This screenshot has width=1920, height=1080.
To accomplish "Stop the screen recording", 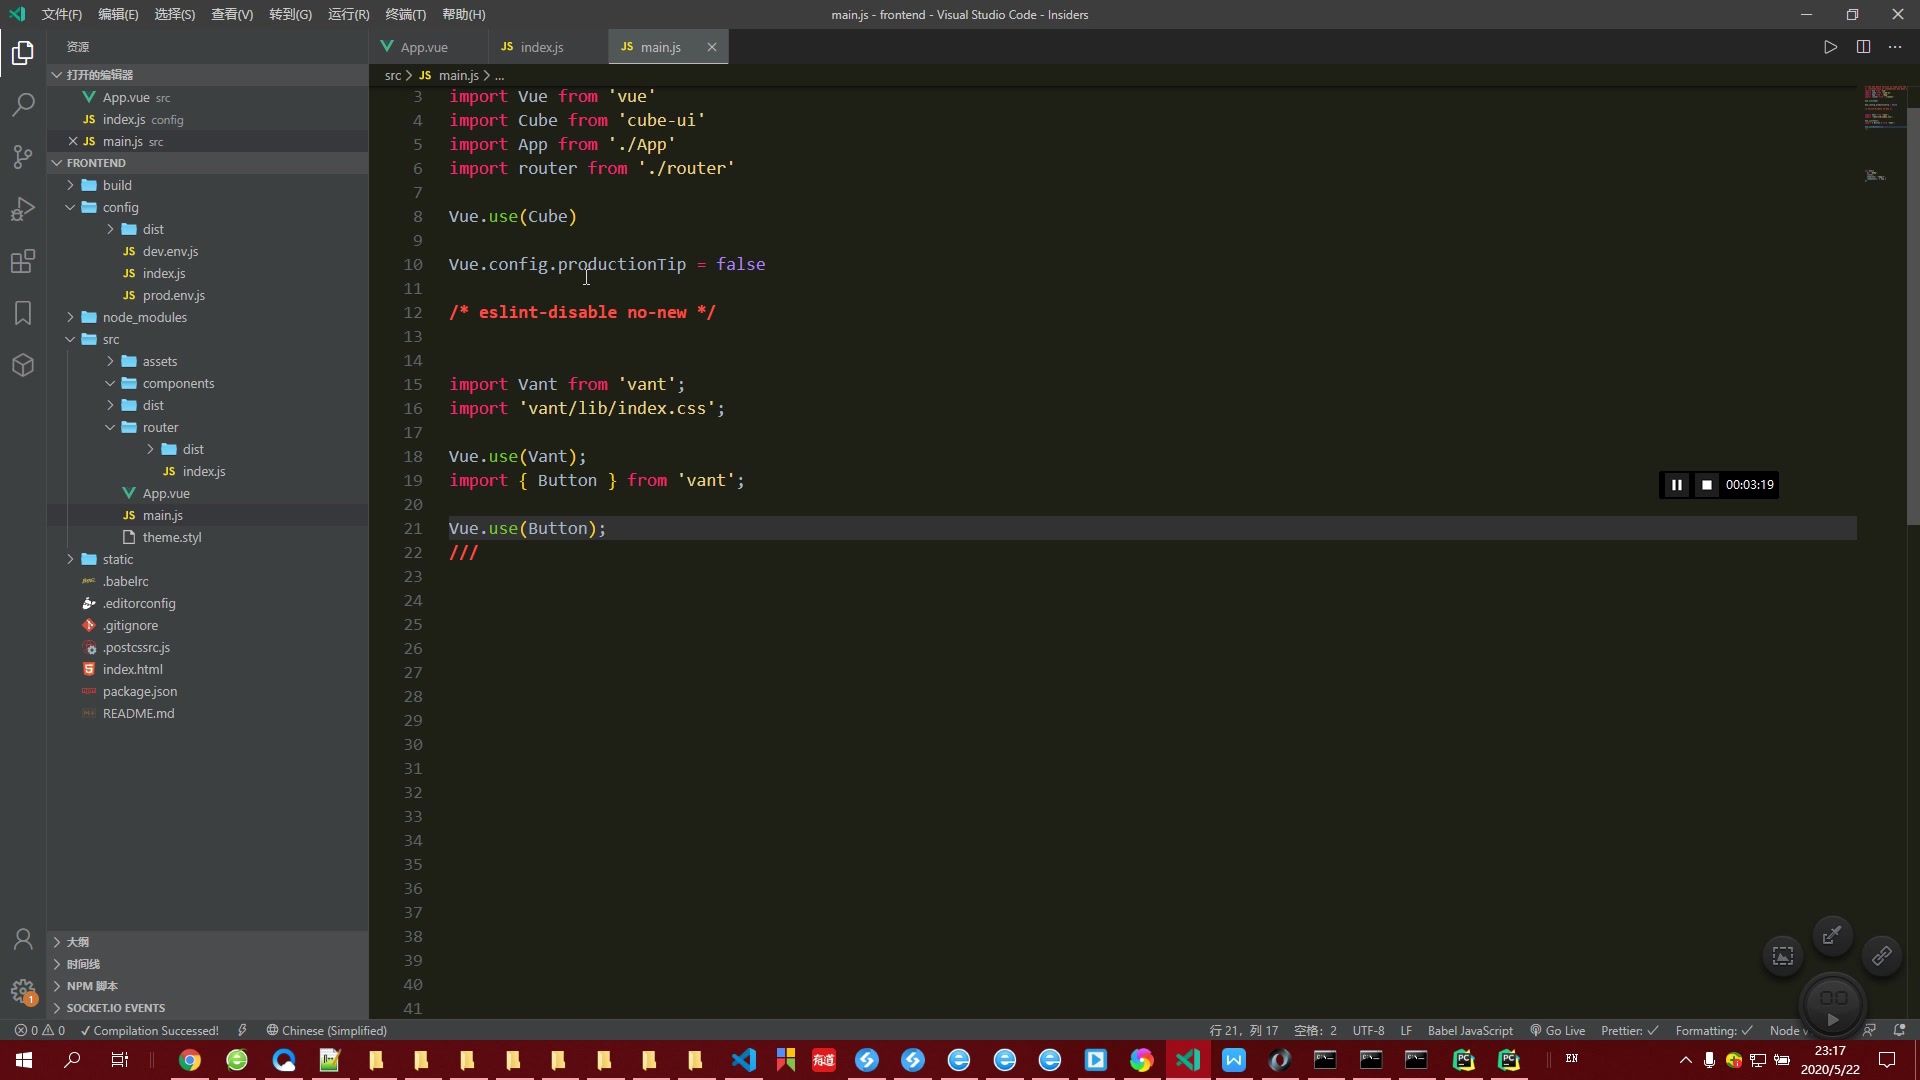I will 1707,485.
